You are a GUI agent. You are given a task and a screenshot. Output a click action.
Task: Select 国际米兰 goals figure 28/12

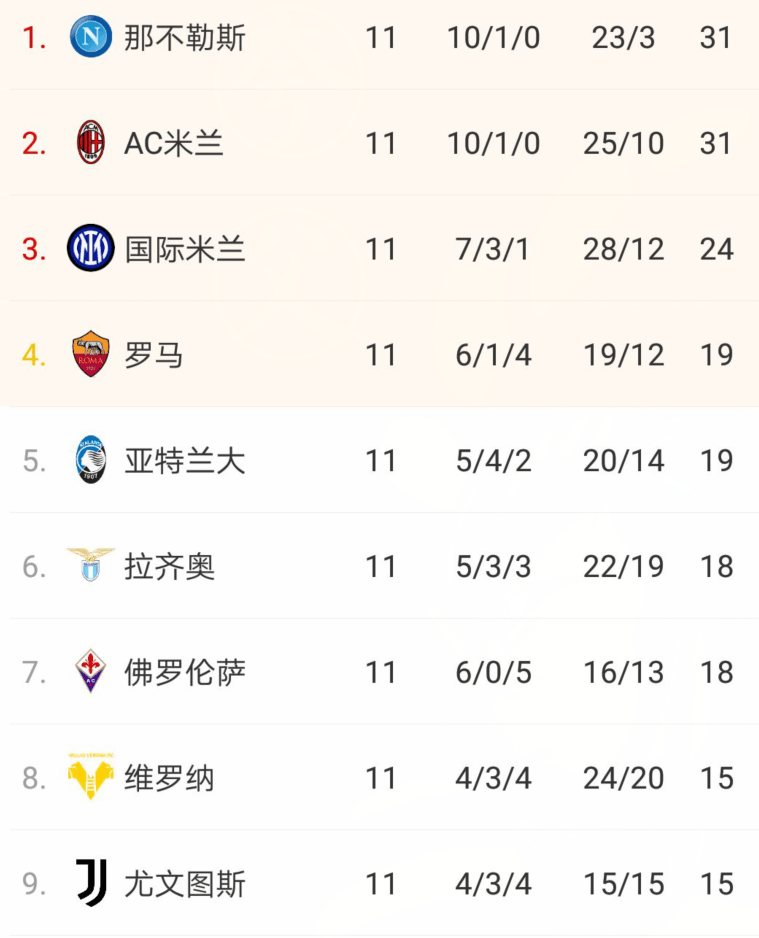tap(623, 249)
